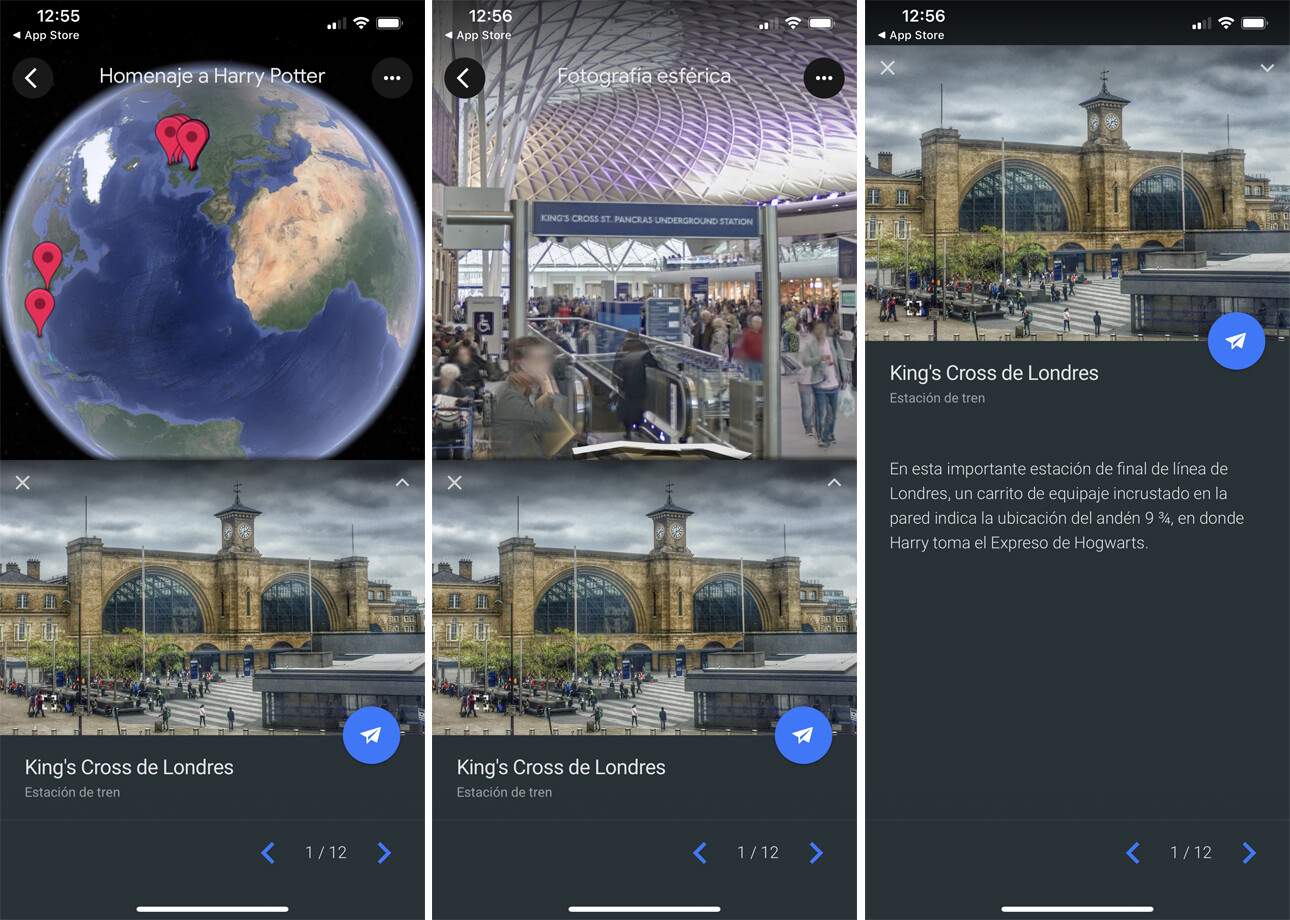Open the three-dot menu on Homenaje a Harry Potter
Screen dimensions: 1290x920
pyautogui.click(x=391, y=78)
